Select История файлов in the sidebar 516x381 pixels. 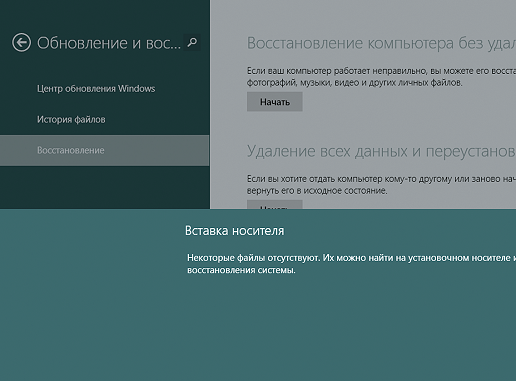tap(71, 119)
